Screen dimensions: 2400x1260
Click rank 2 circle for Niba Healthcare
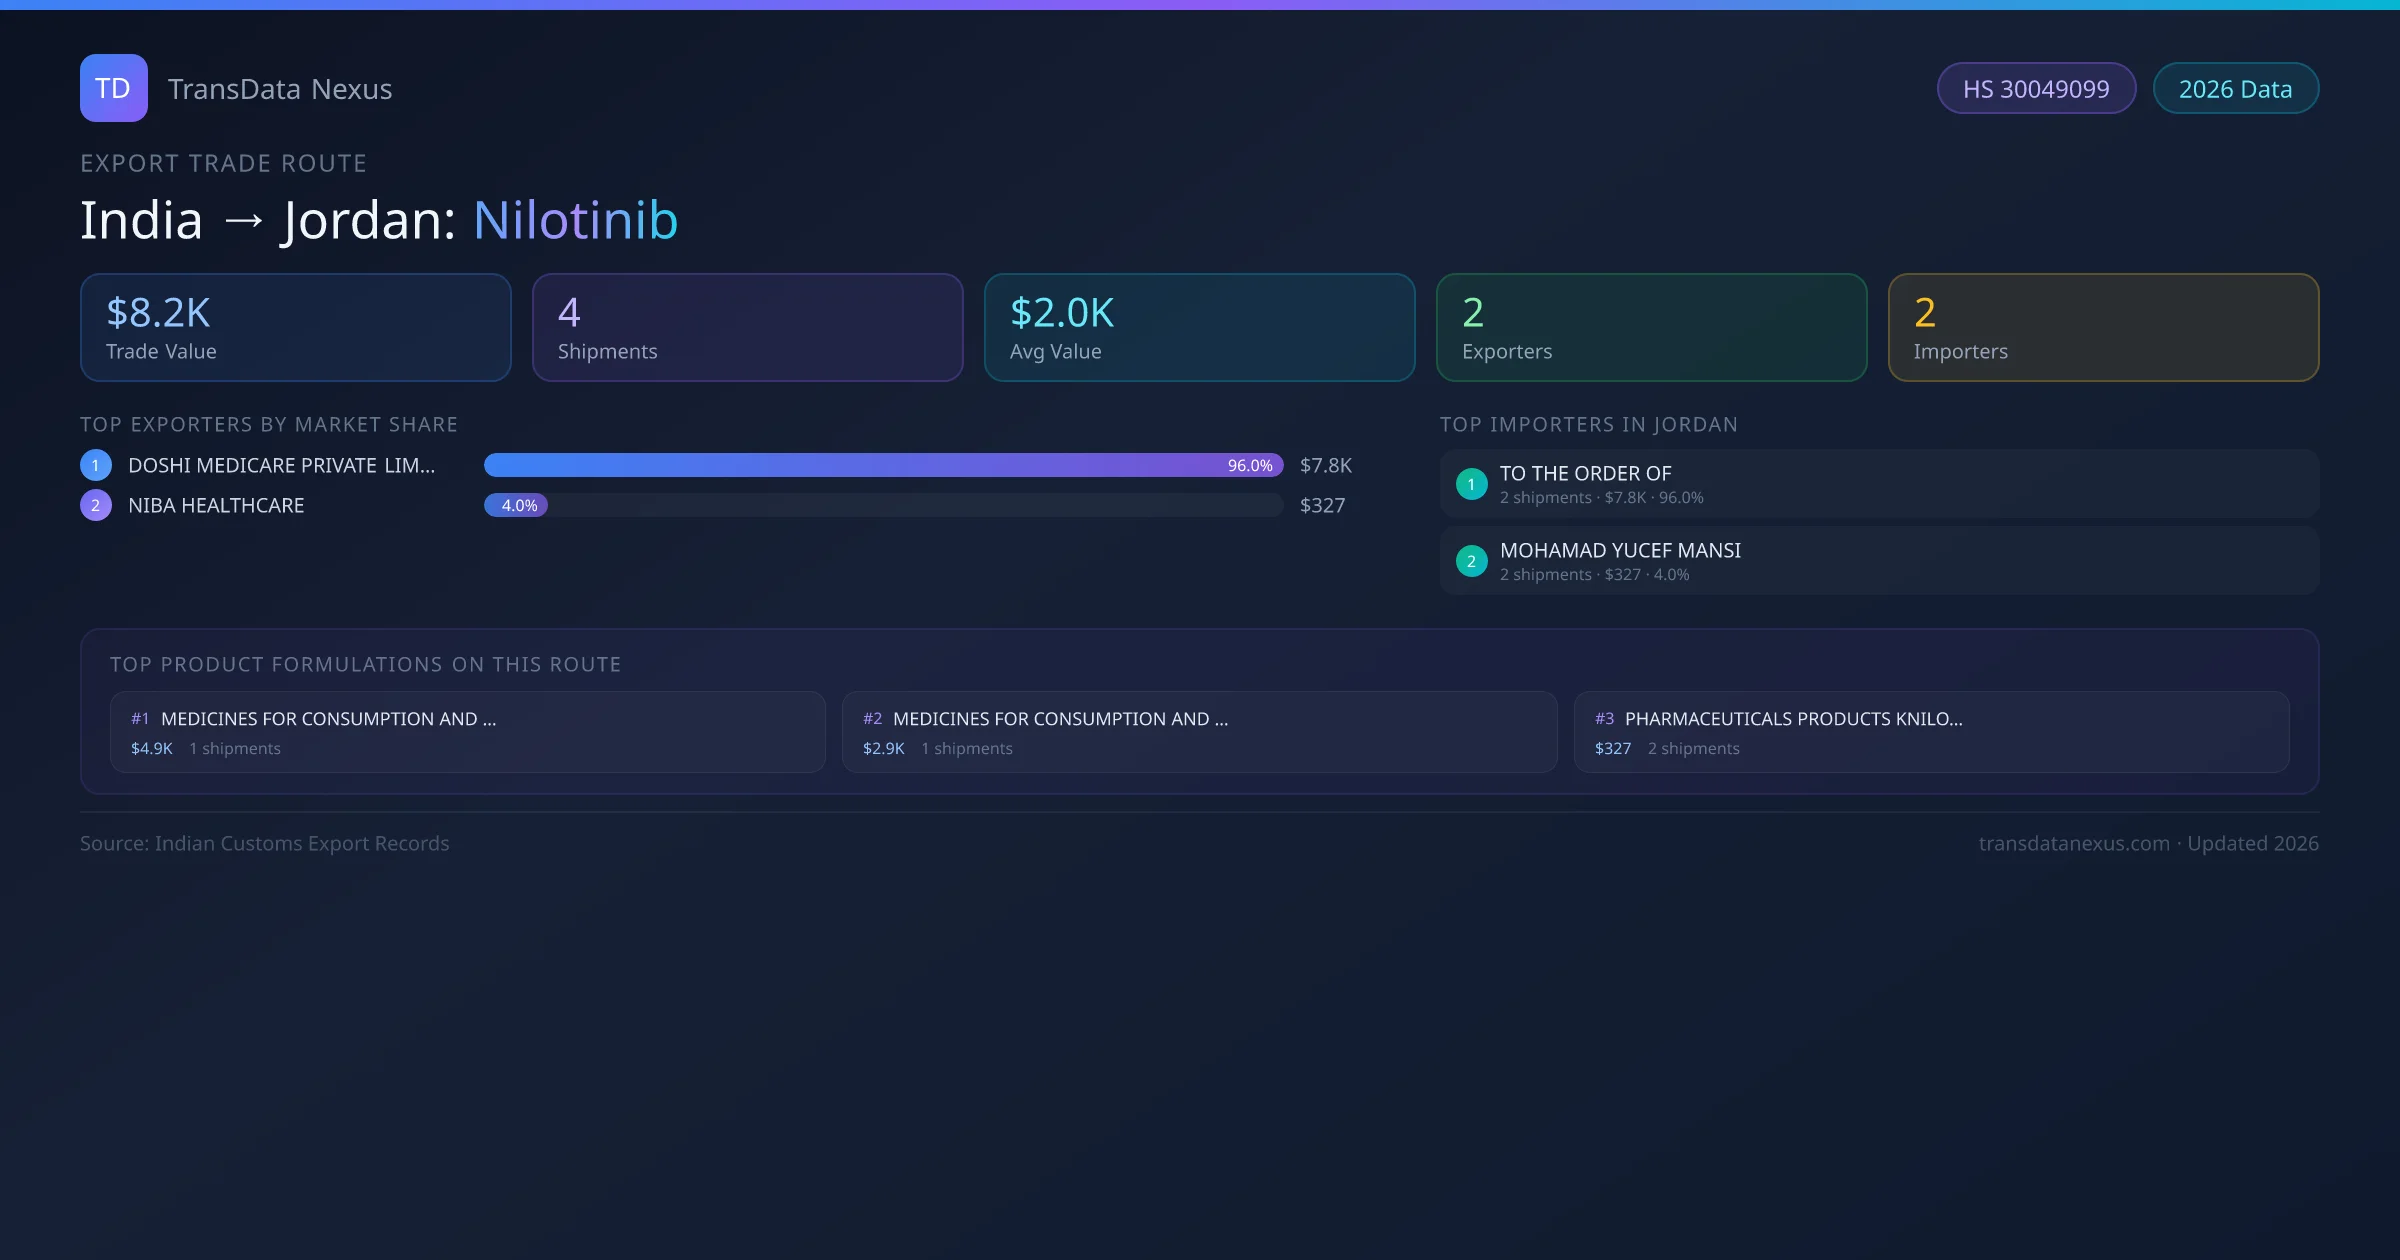pyautogui.click(x=96, y=505)
